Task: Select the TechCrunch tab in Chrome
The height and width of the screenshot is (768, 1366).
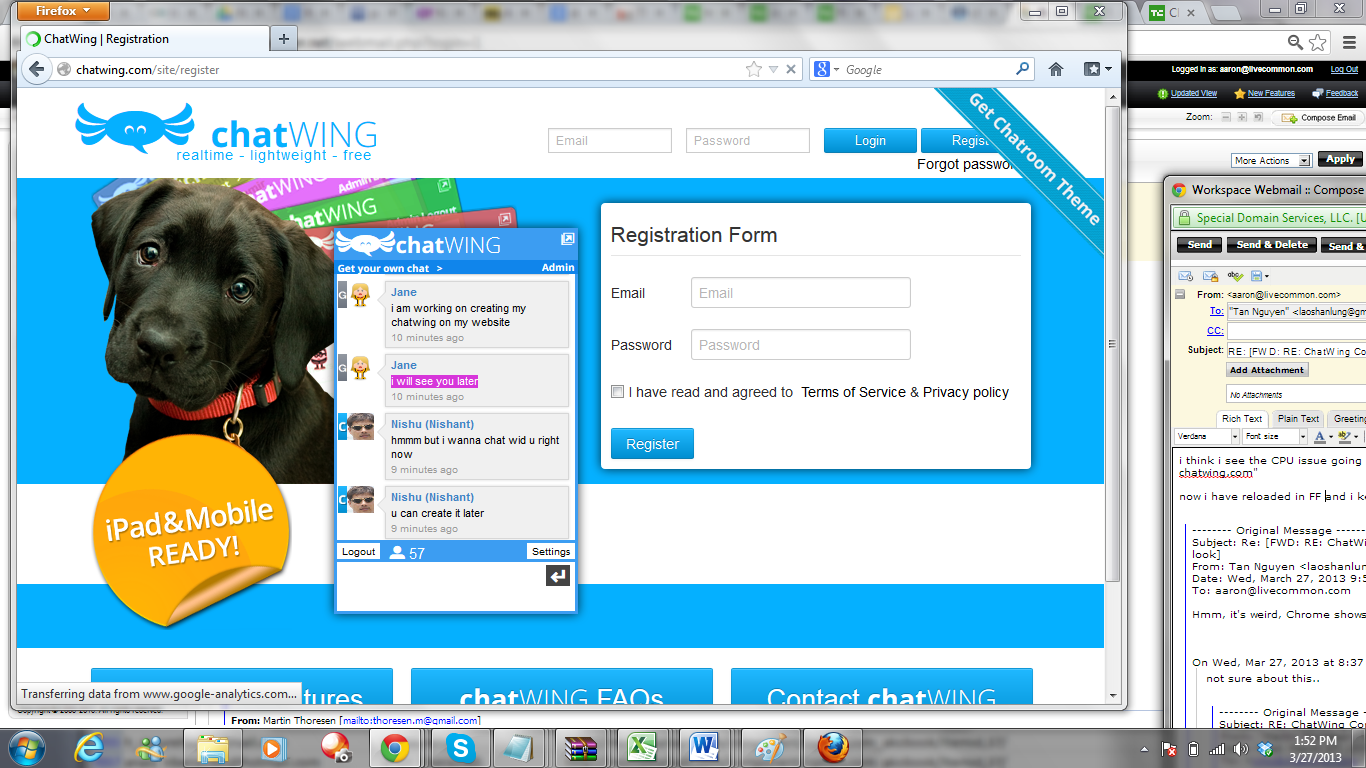Action: coord(1170,12)
